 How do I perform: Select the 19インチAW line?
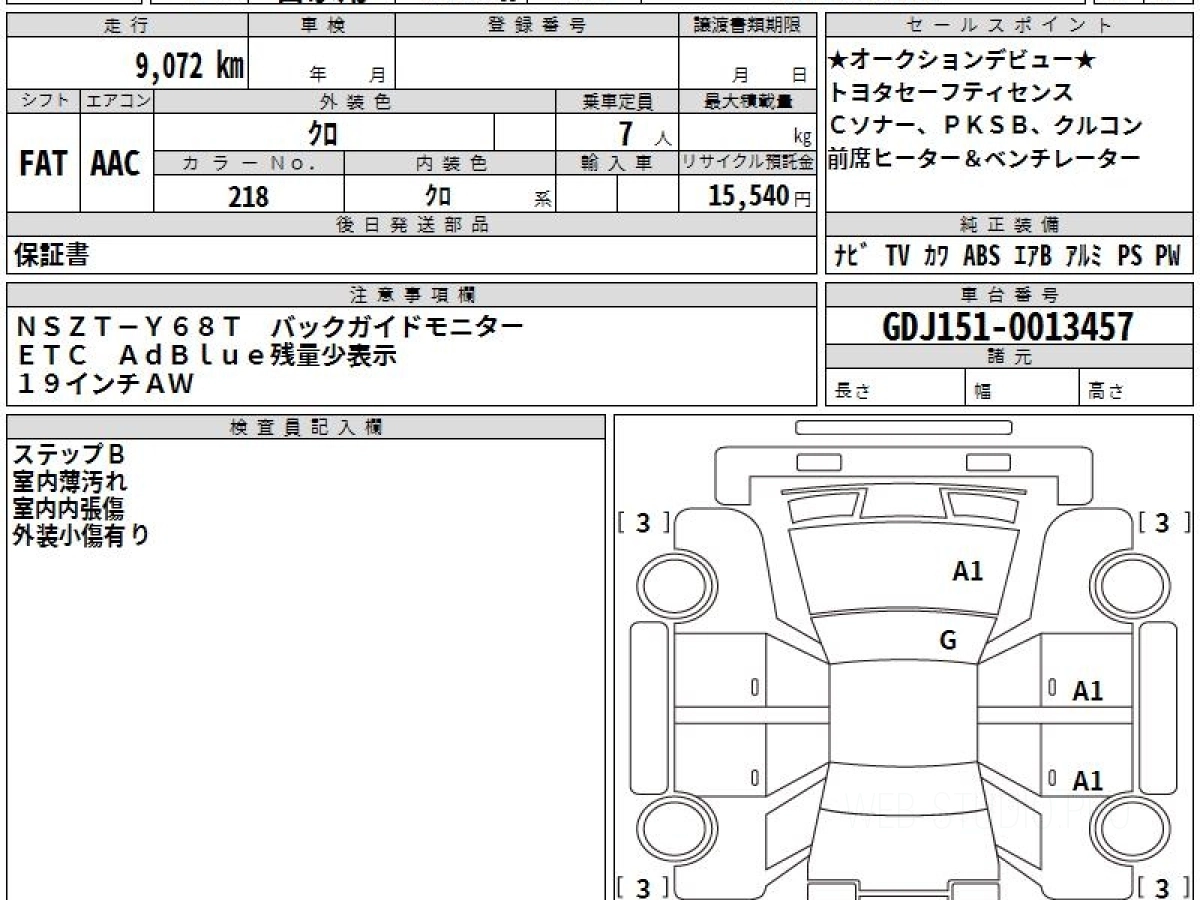coord(105,382)
